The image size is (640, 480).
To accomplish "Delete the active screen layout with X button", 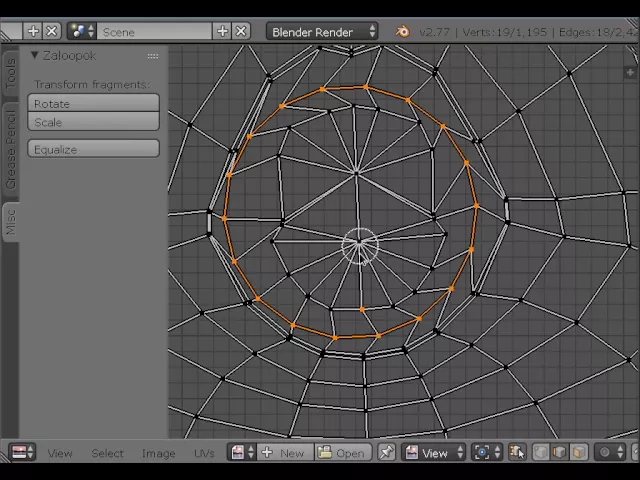I will pyautogui.click(x=52, y=31).
